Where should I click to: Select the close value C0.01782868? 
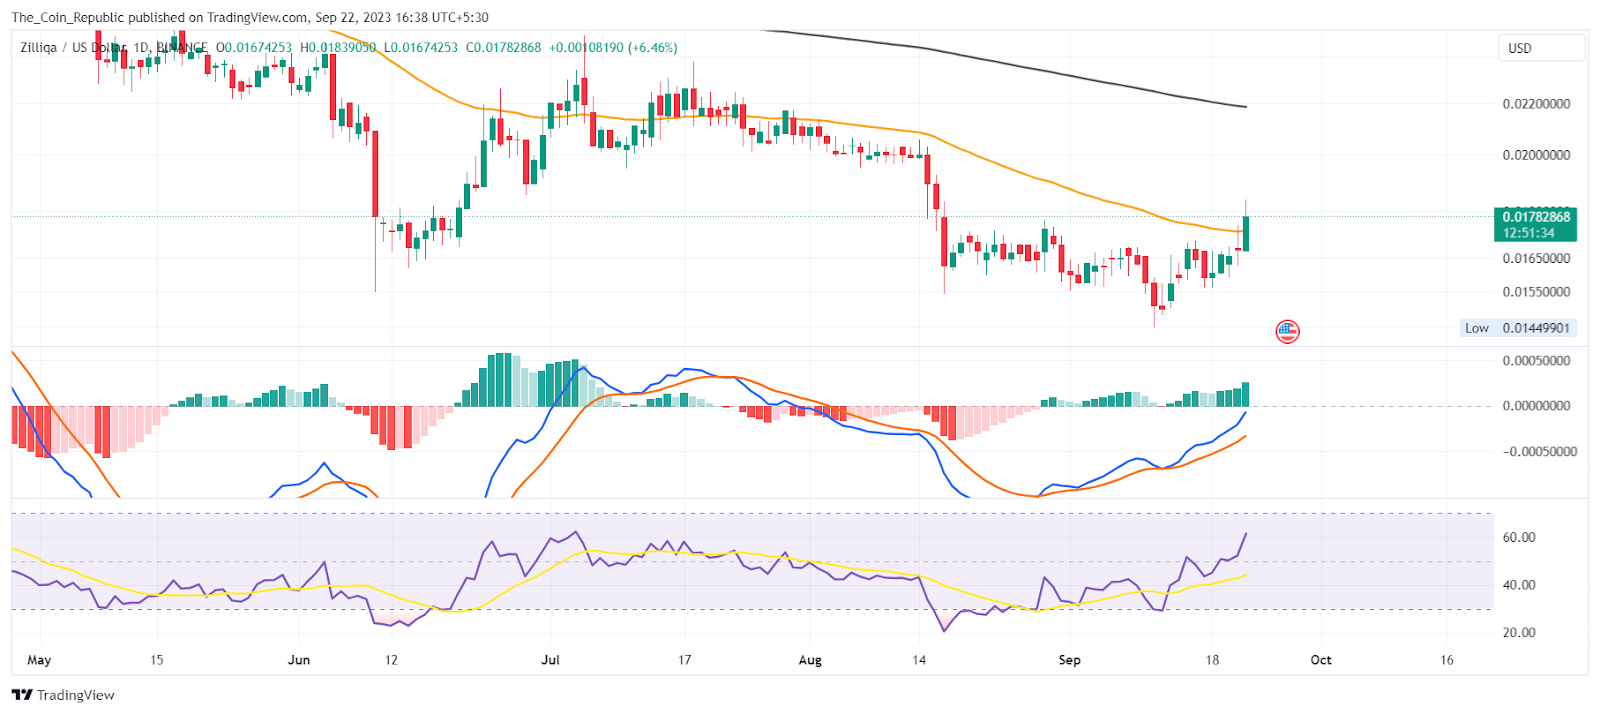tap(504, 47)
